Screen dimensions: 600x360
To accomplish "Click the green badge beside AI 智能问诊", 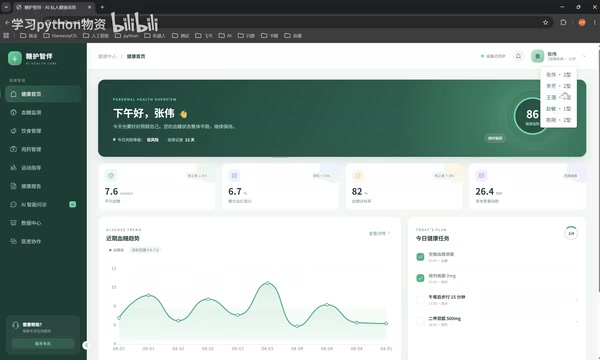I will coord(72,204).
